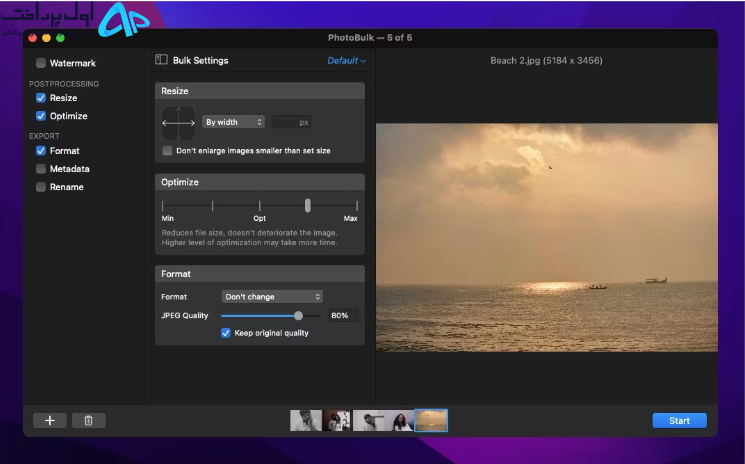This screenshot has height=464, width=745.
Task: Toggle the Format export checkbox
Action: click(x=41, y=151)
